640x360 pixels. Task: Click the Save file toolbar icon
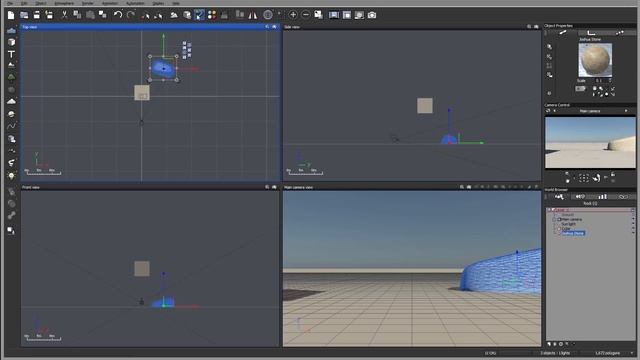pyautogui.click(x=37, y=15)
